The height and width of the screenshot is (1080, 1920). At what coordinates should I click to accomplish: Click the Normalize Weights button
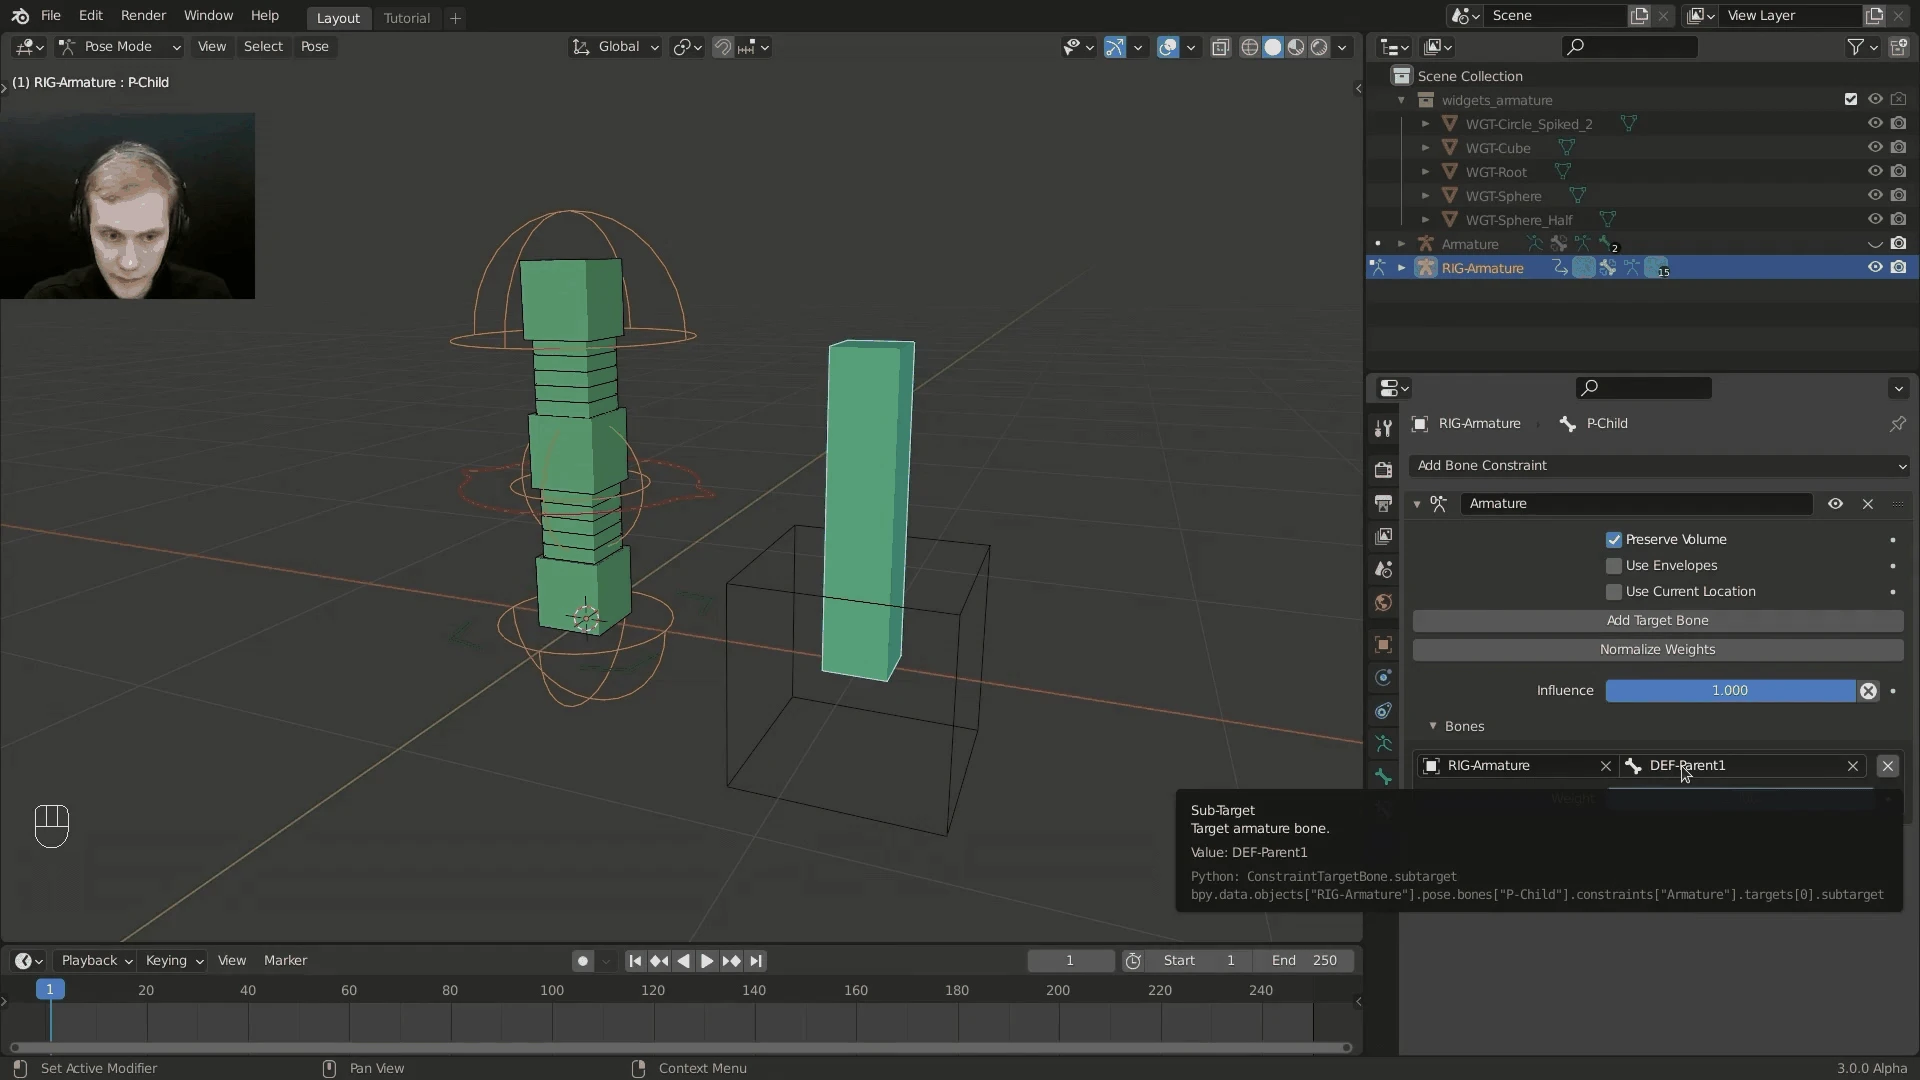(1657, 650)
